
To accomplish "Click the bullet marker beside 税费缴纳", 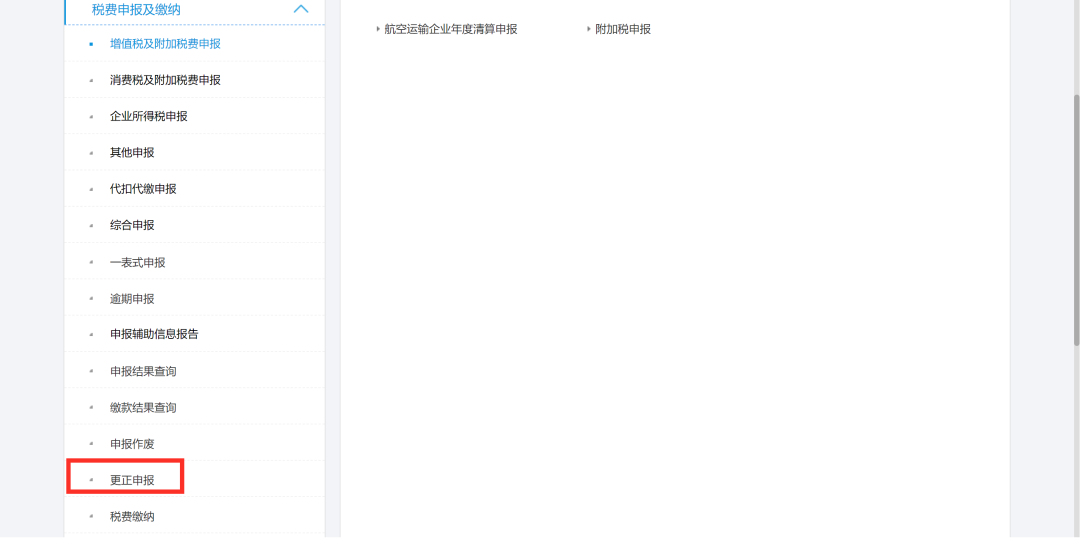I will click(x=91, y=517).
